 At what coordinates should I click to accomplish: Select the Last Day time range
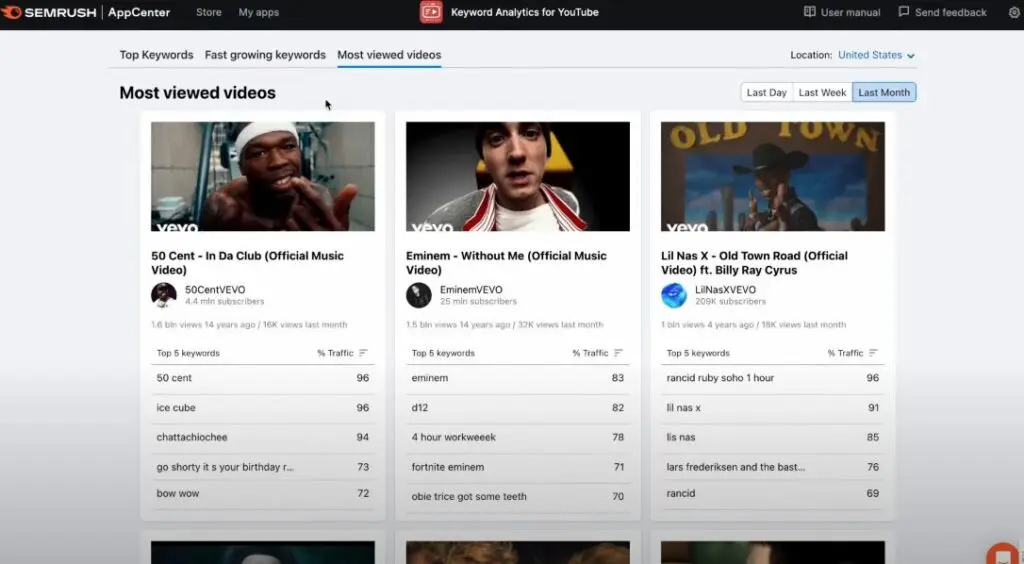pyautogui.click(x=766, y=92)
